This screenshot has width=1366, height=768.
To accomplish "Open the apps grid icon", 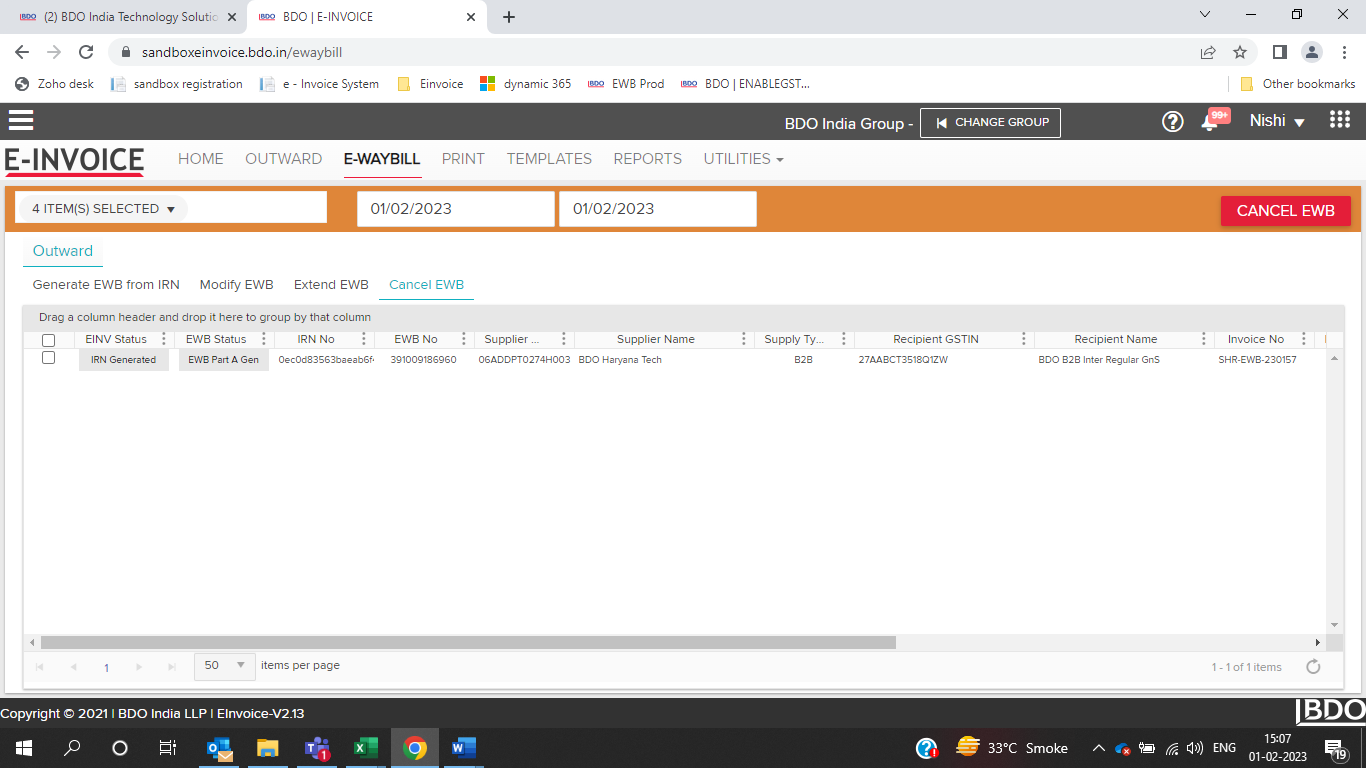I will [x=1340, y=120].
